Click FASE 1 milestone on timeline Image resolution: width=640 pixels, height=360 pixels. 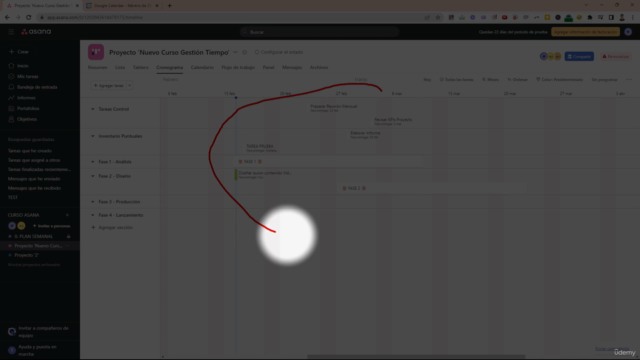250,162
